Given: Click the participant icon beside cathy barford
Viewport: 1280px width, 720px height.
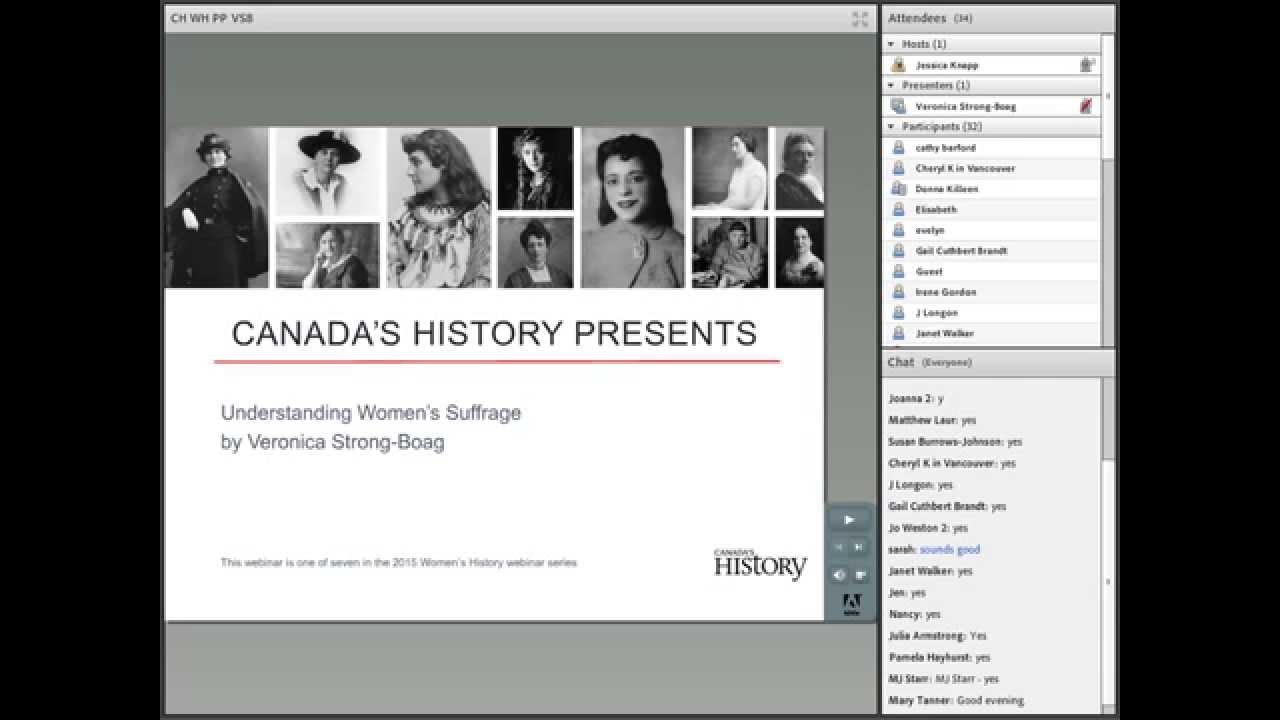Looking at the screenshot, I should (898, 147).
